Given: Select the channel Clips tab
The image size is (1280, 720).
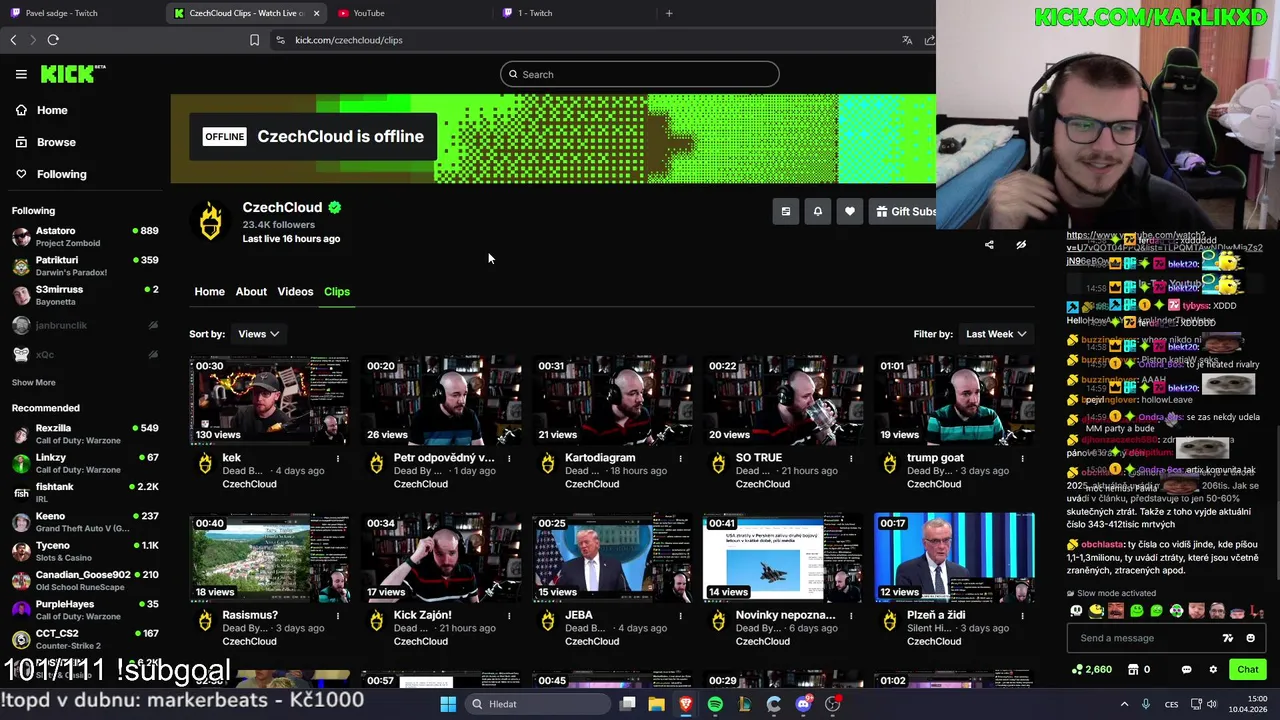Looking at the screenshot, I should click(x=337, y=291).
